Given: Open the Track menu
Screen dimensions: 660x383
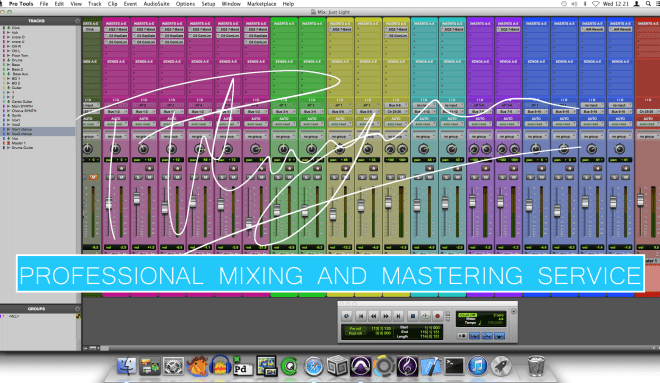Looking at the screenshot, I should [x=95, y=3].
